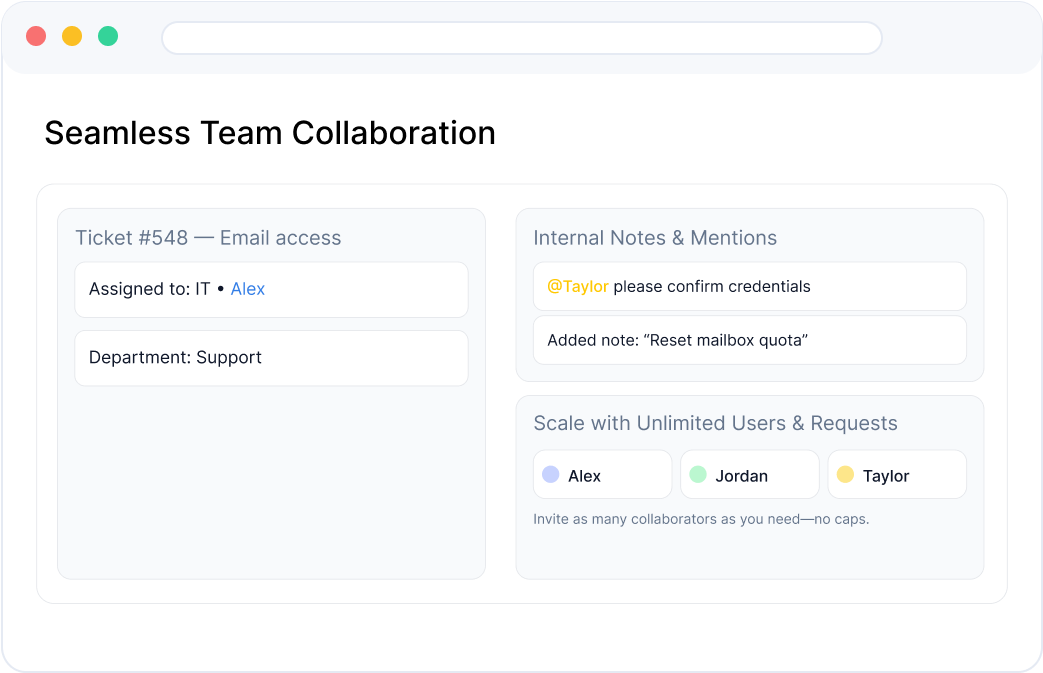This screenshot has height=673, width=1043.
Task: Open the 'please confirm credentials' note
Action: (750, 287)
